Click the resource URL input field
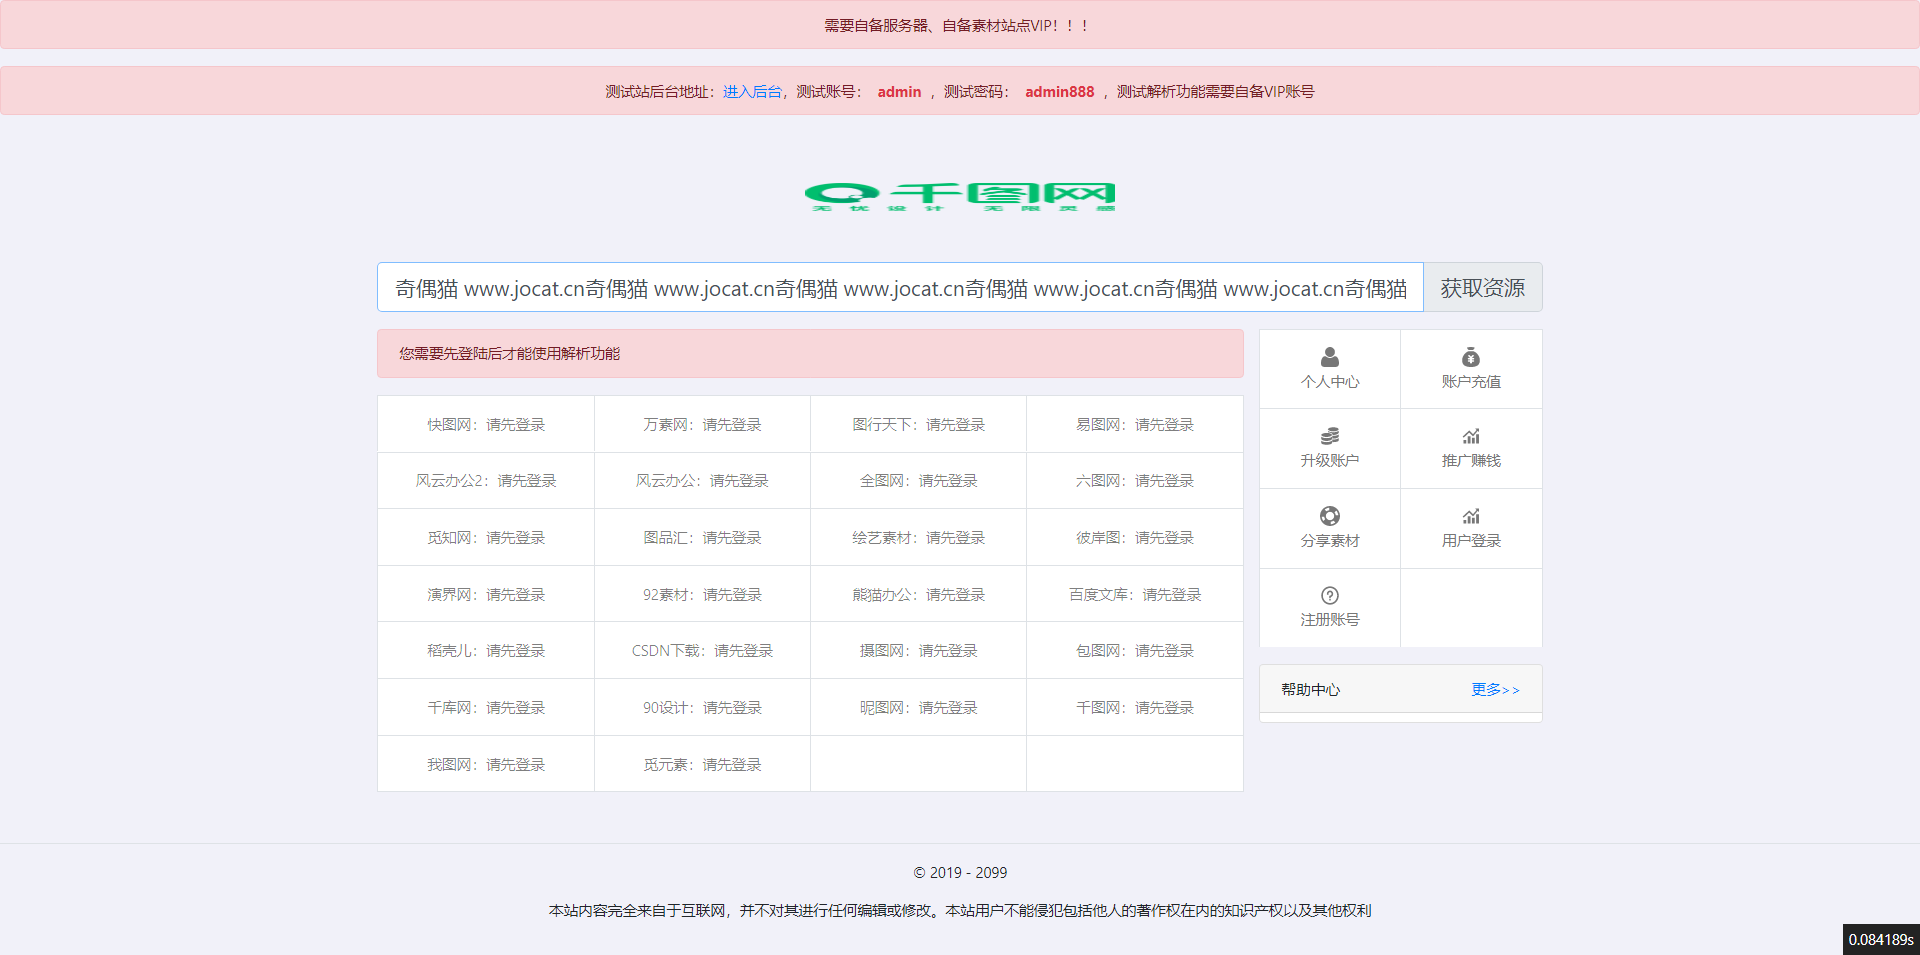 pos(900,288)
